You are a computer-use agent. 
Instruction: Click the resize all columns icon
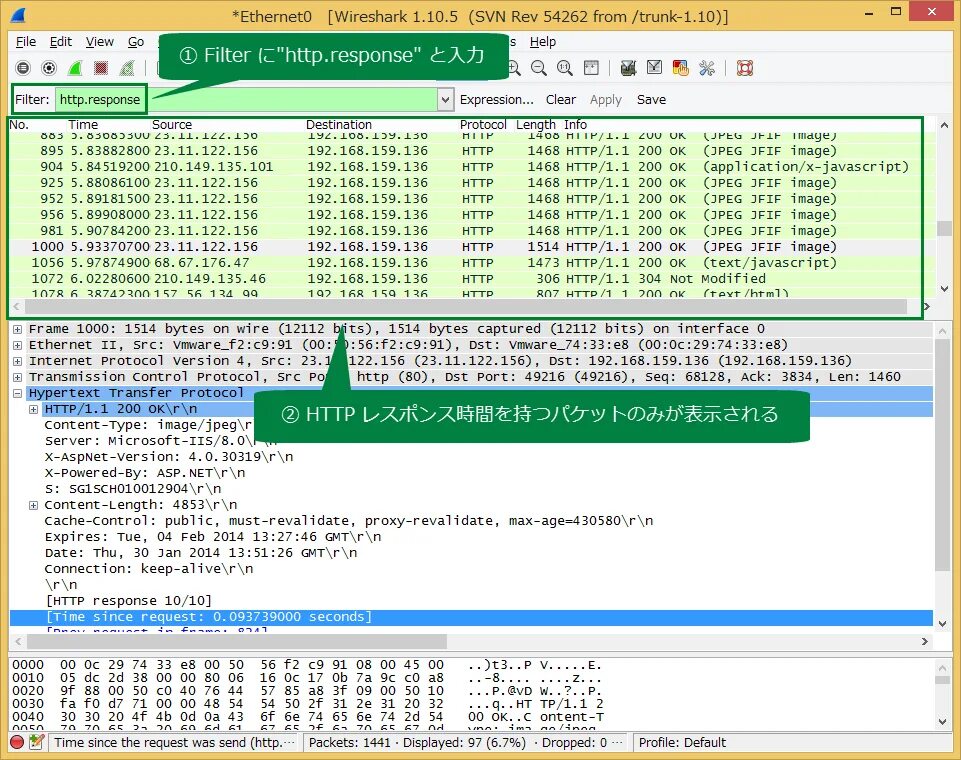click(x=591, y=68)
